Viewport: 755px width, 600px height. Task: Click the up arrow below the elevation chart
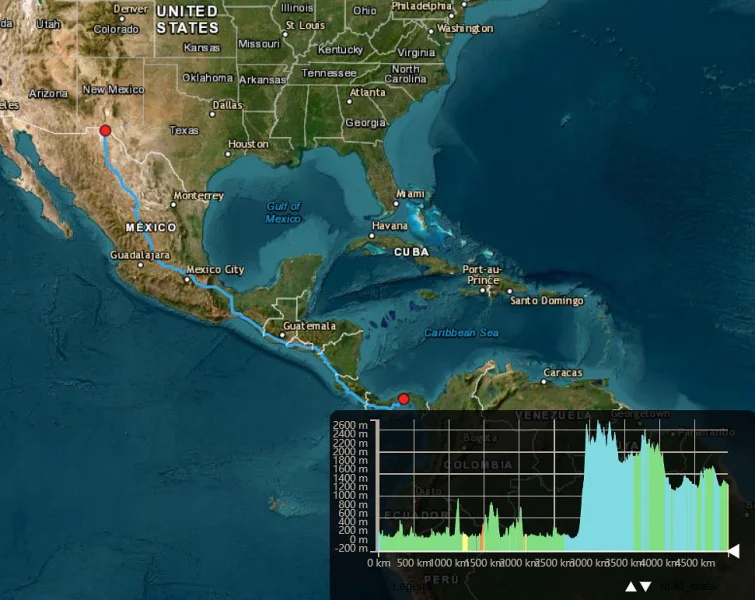pos(631,587)
